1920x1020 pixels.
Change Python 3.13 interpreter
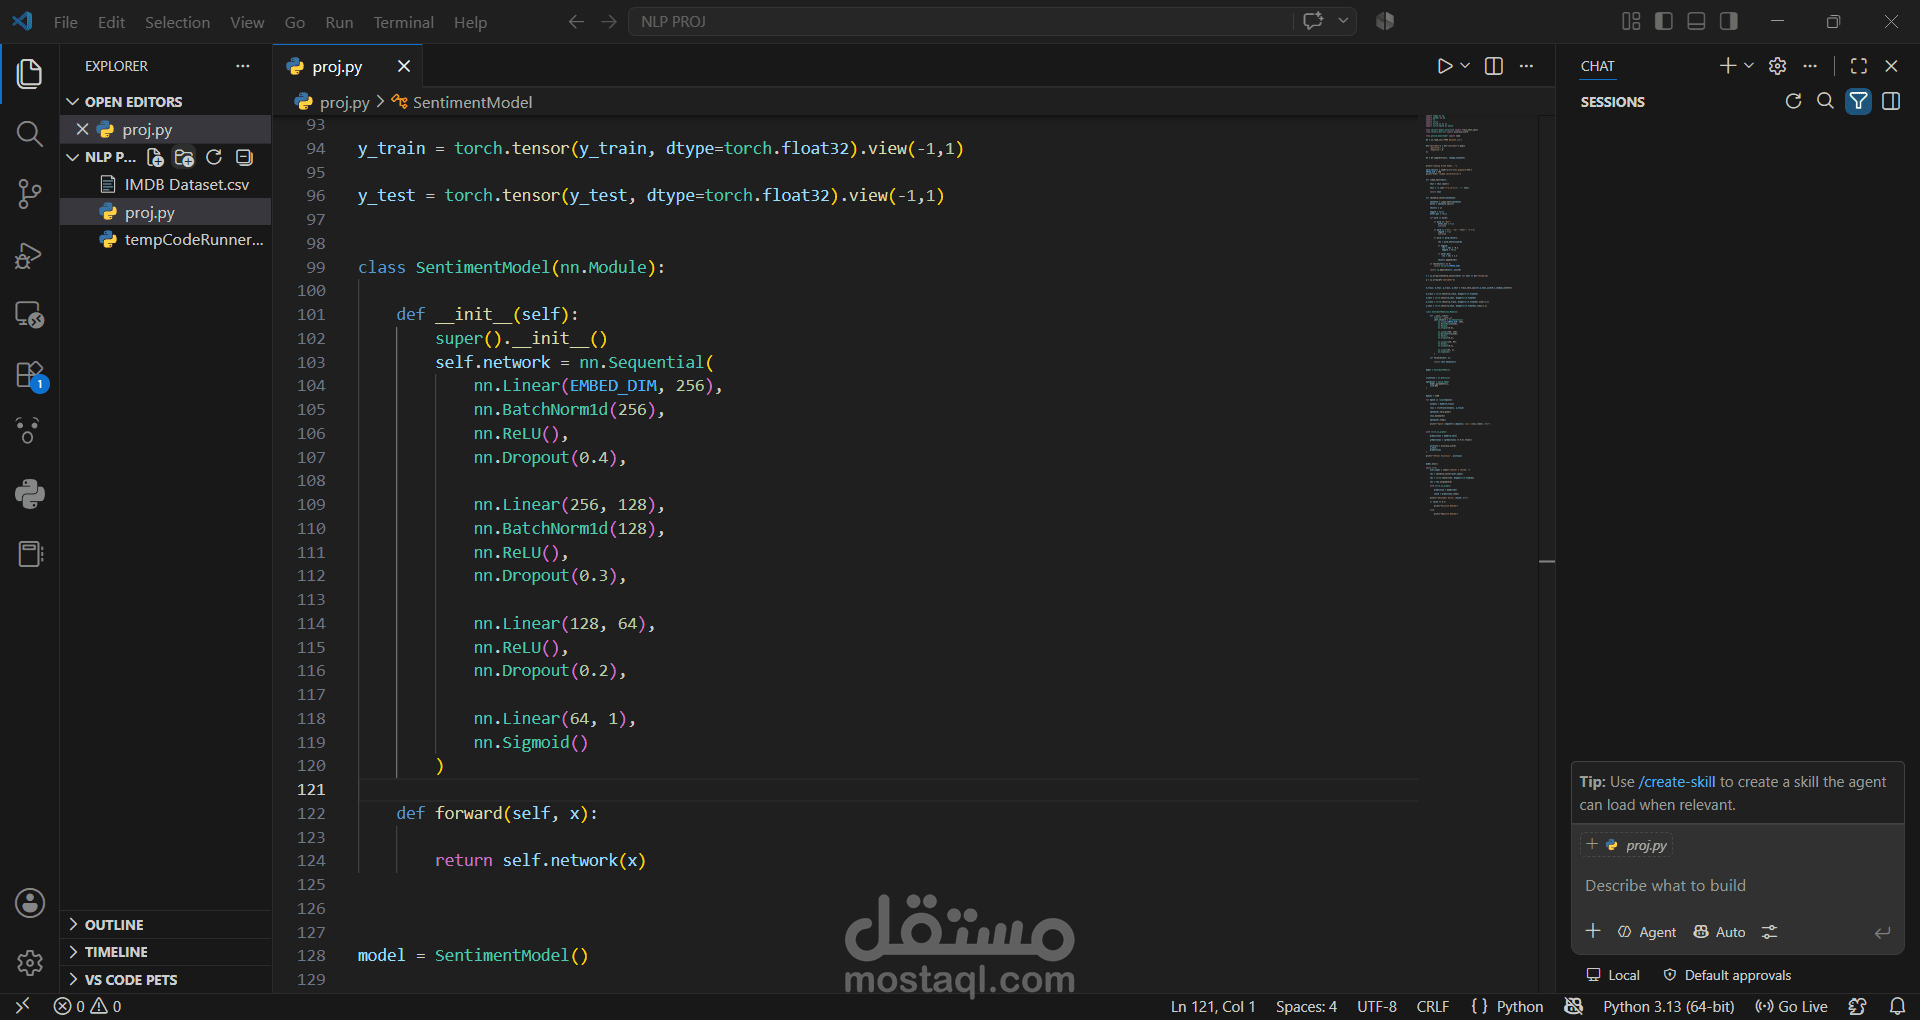(x=1668, y=1007)
